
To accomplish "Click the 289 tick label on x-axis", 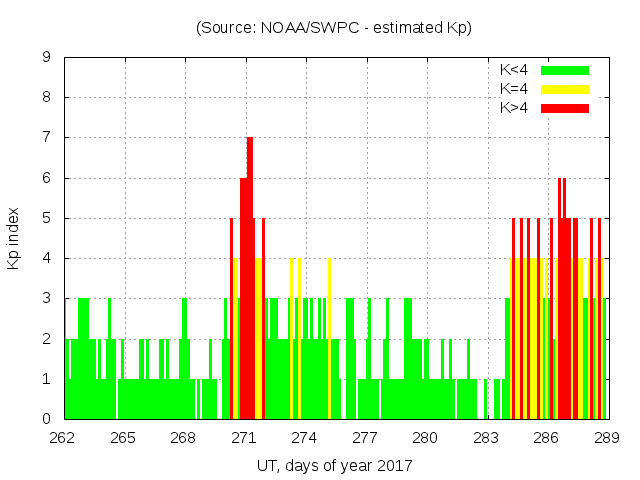I will tap(606, 437).
